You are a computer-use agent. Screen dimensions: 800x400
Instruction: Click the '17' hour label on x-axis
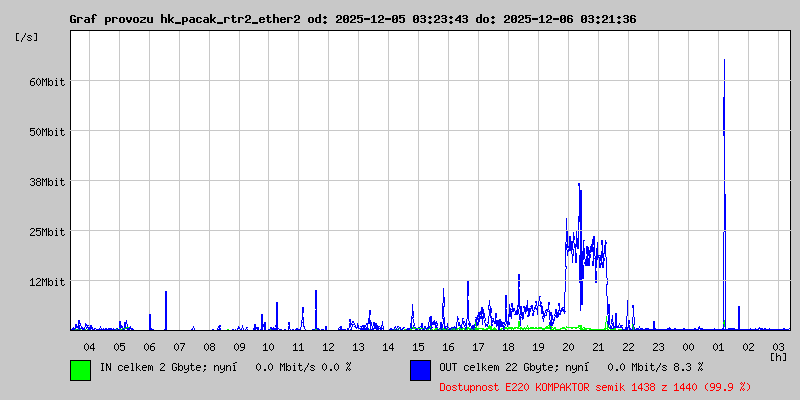coord(479,347)
